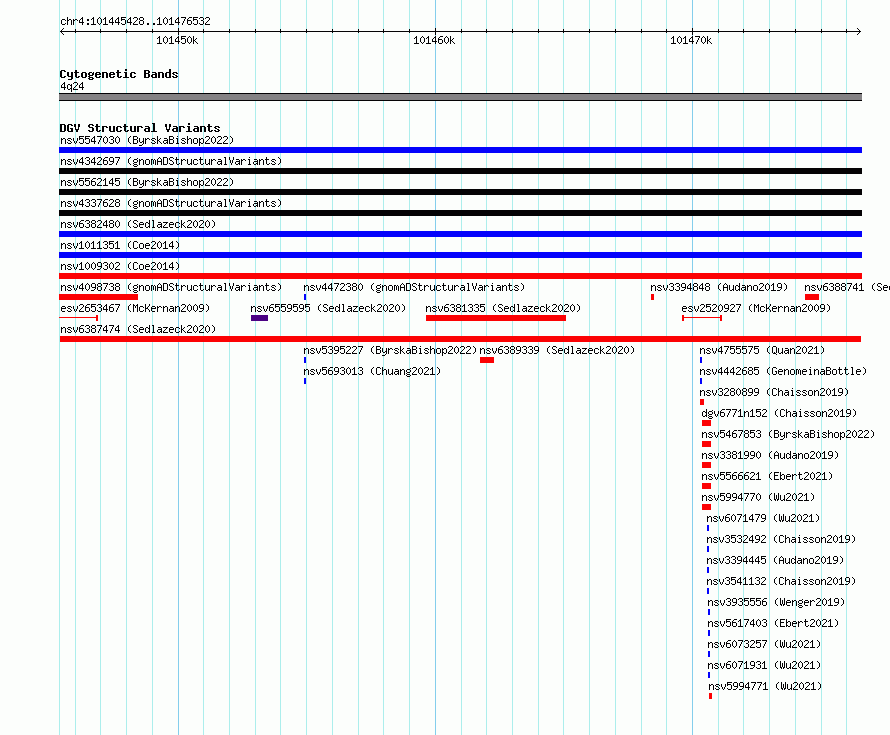Click the esv2653467 (McKernan2009) label
This screenshot has height=735, width=890.
click(x=135, y=308)
